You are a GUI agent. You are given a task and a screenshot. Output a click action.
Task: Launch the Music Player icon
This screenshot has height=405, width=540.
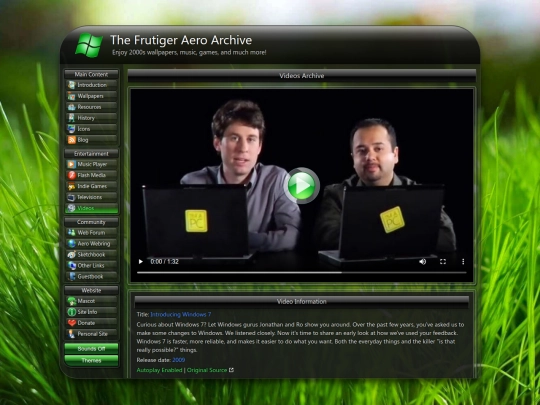[71, 164]
